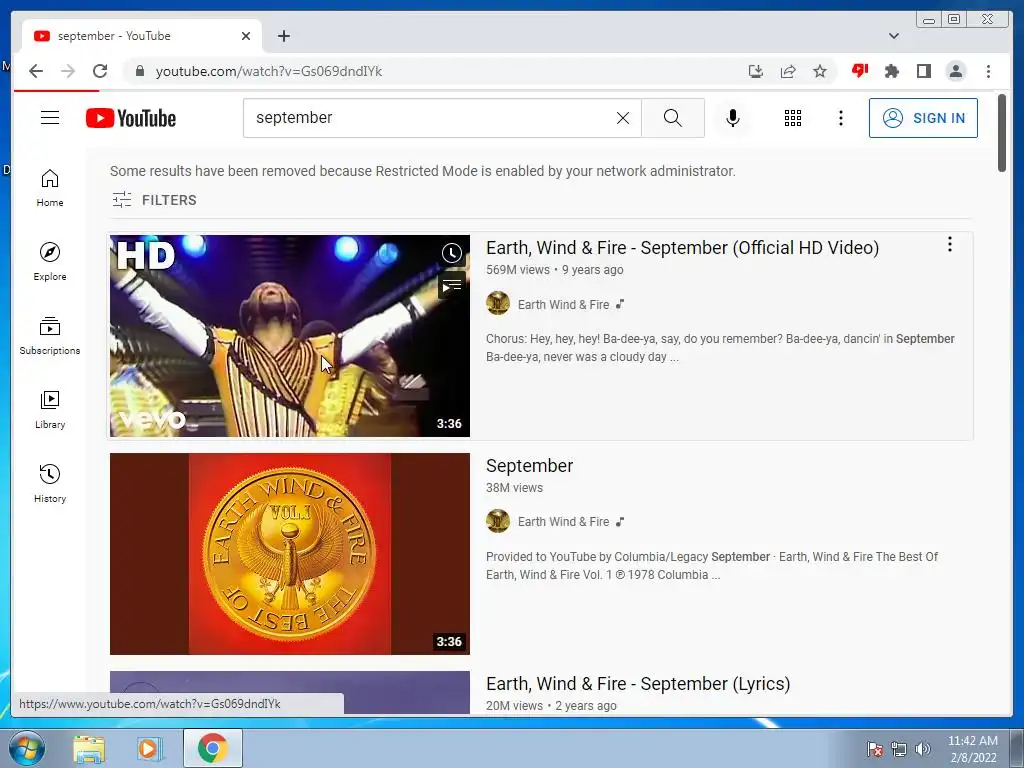Screen dimensions: 1024x768
Task: Open Chrome's three-dot menu
Action: coord(988,71)
